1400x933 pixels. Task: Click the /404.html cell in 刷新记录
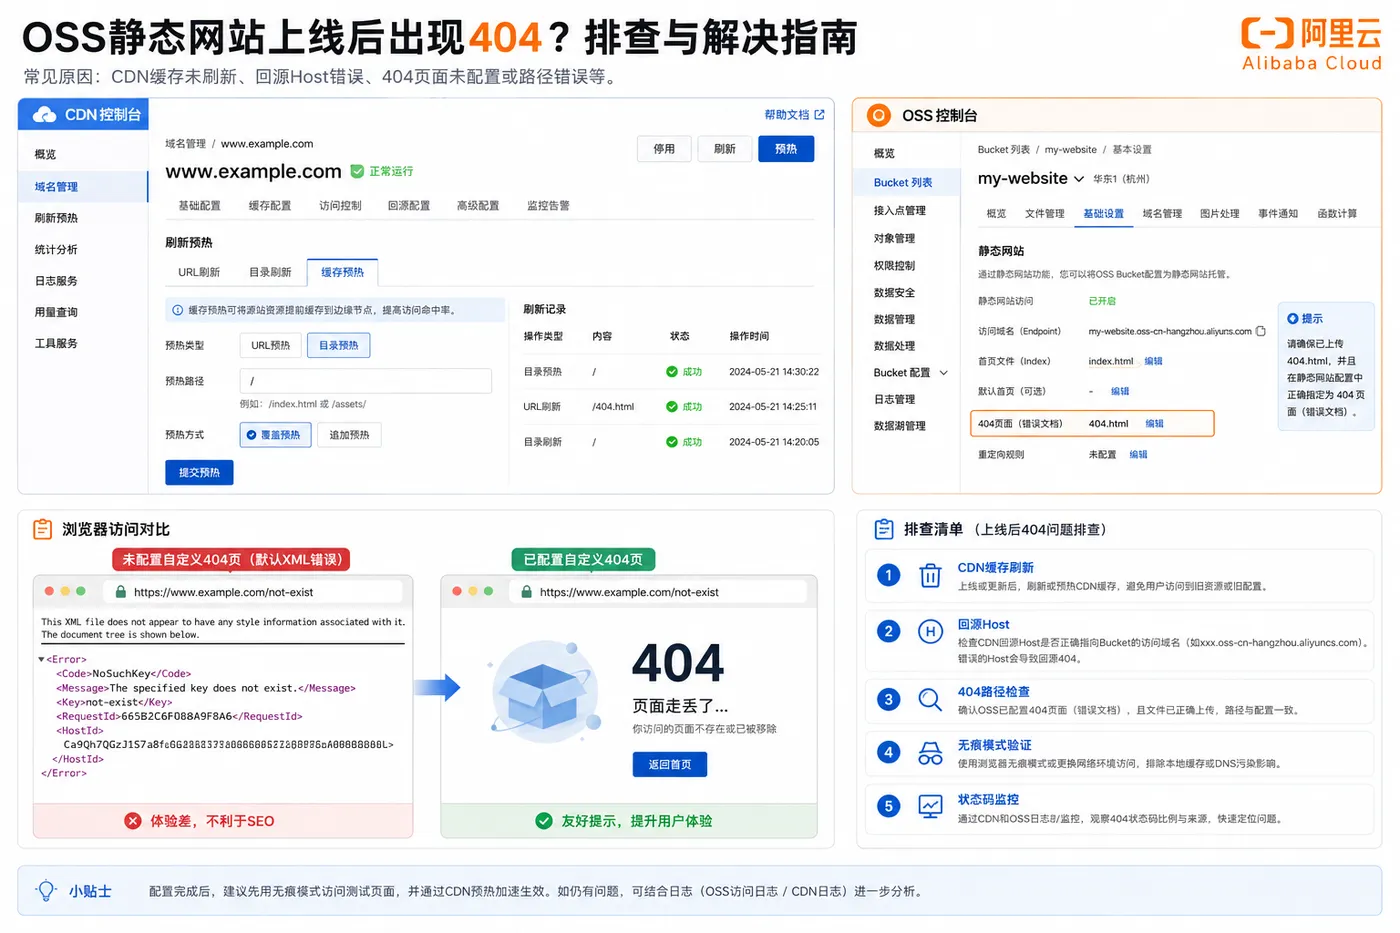tap(613, 407)
